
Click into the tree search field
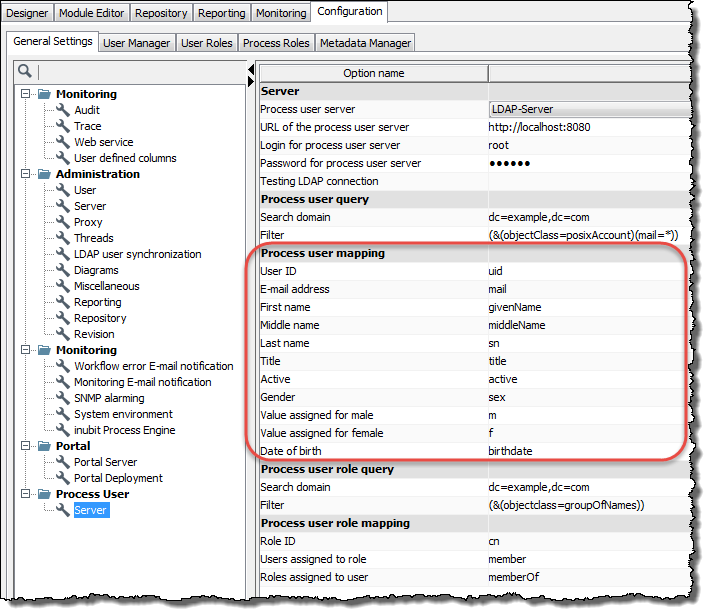click(141, 72)
